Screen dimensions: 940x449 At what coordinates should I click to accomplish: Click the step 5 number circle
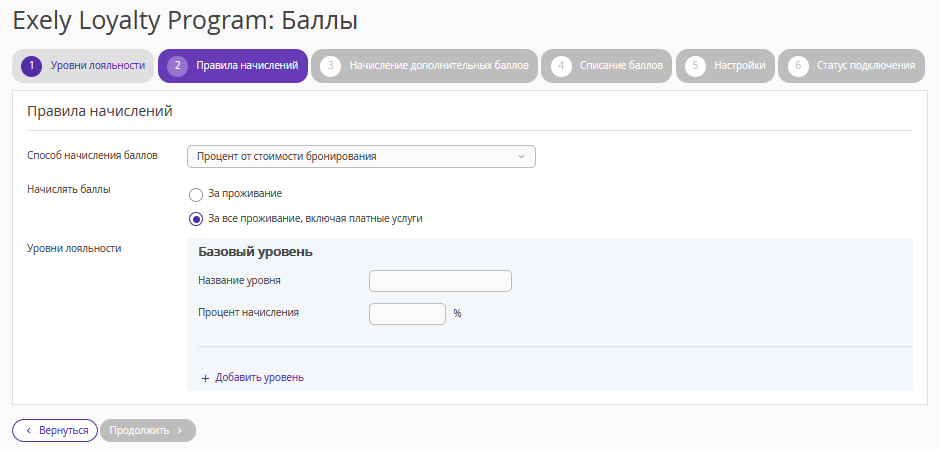pyautogui.click(x=695, y=66)
